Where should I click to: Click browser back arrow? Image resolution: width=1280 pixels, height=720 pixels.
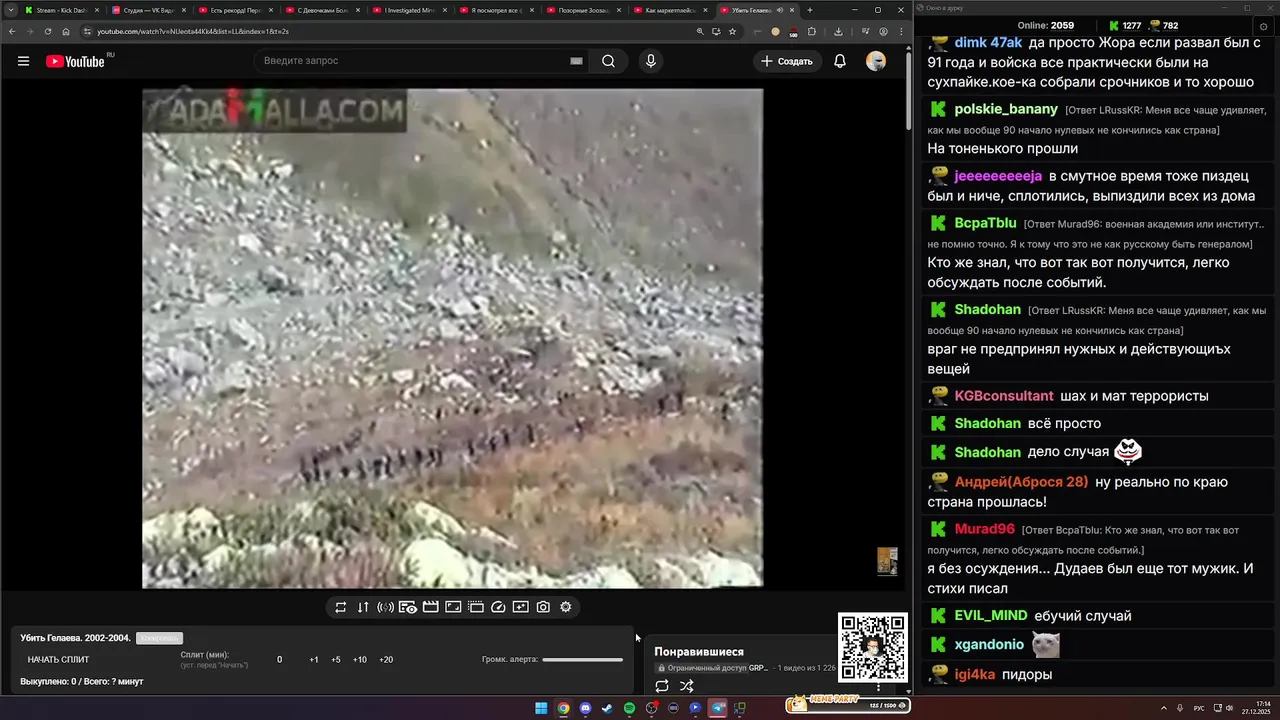click(10, 31)
